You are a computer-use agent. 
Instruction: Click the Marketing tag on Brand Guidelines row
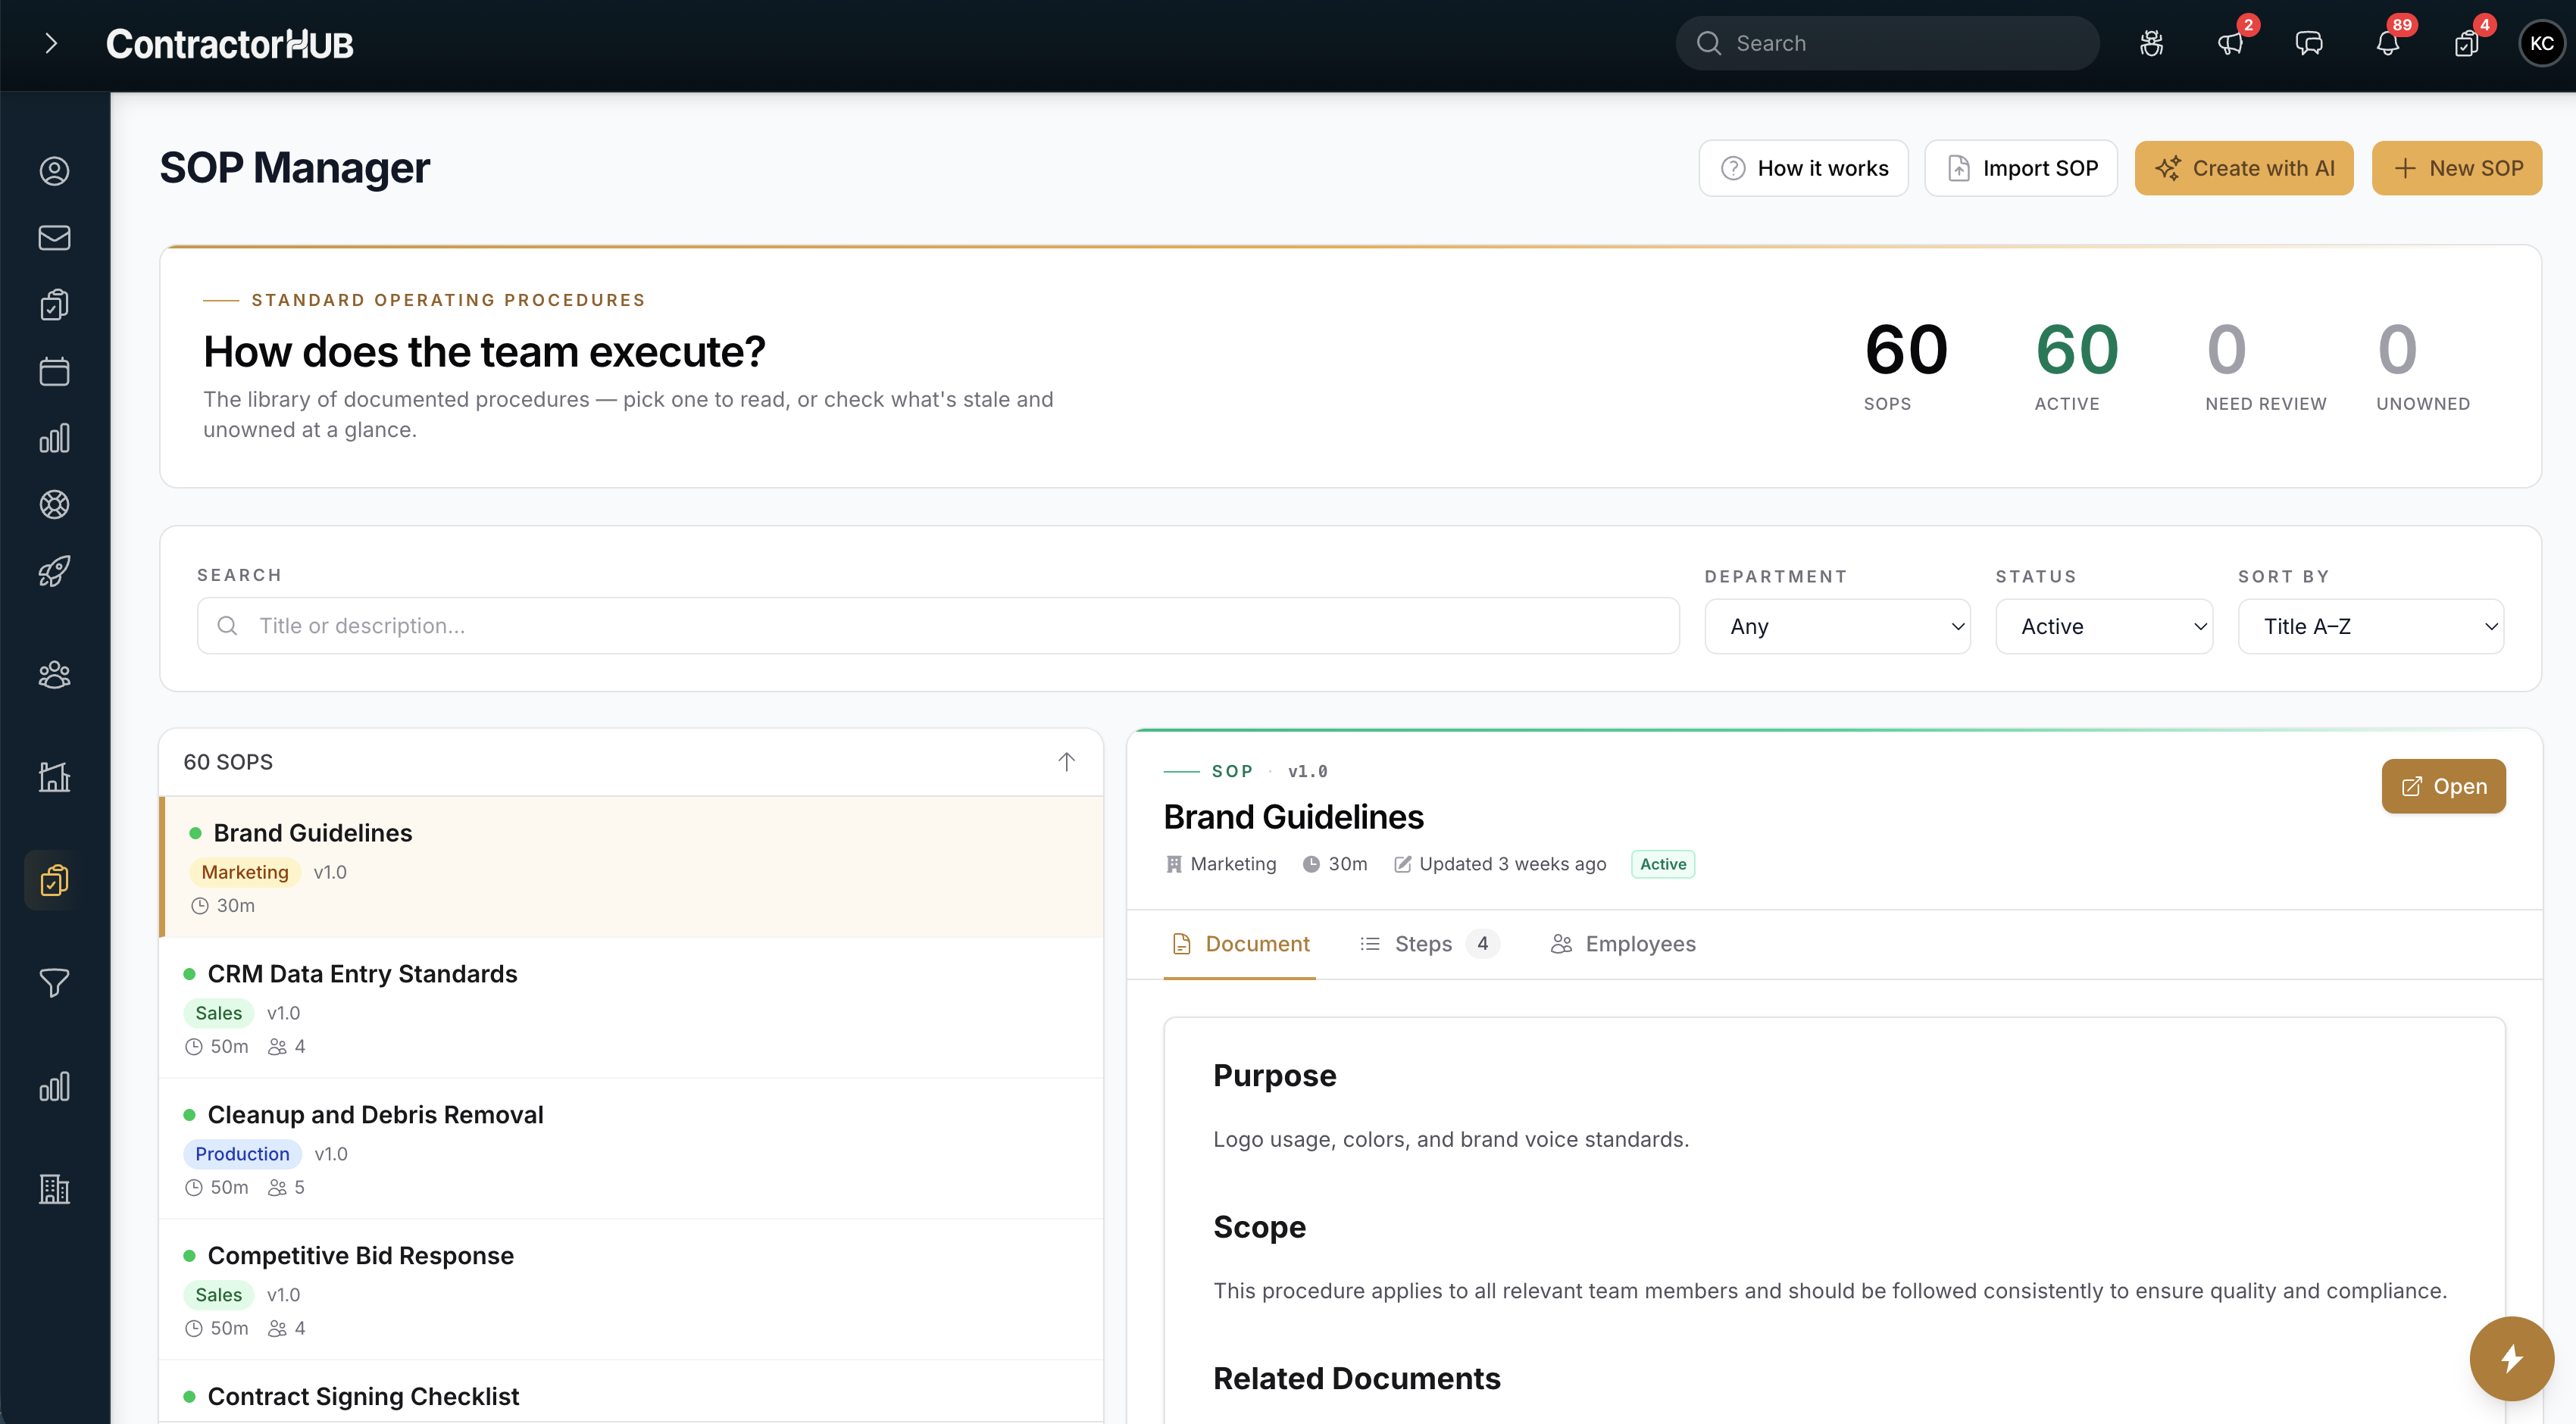pyautogui.click(x=245, y=872)
